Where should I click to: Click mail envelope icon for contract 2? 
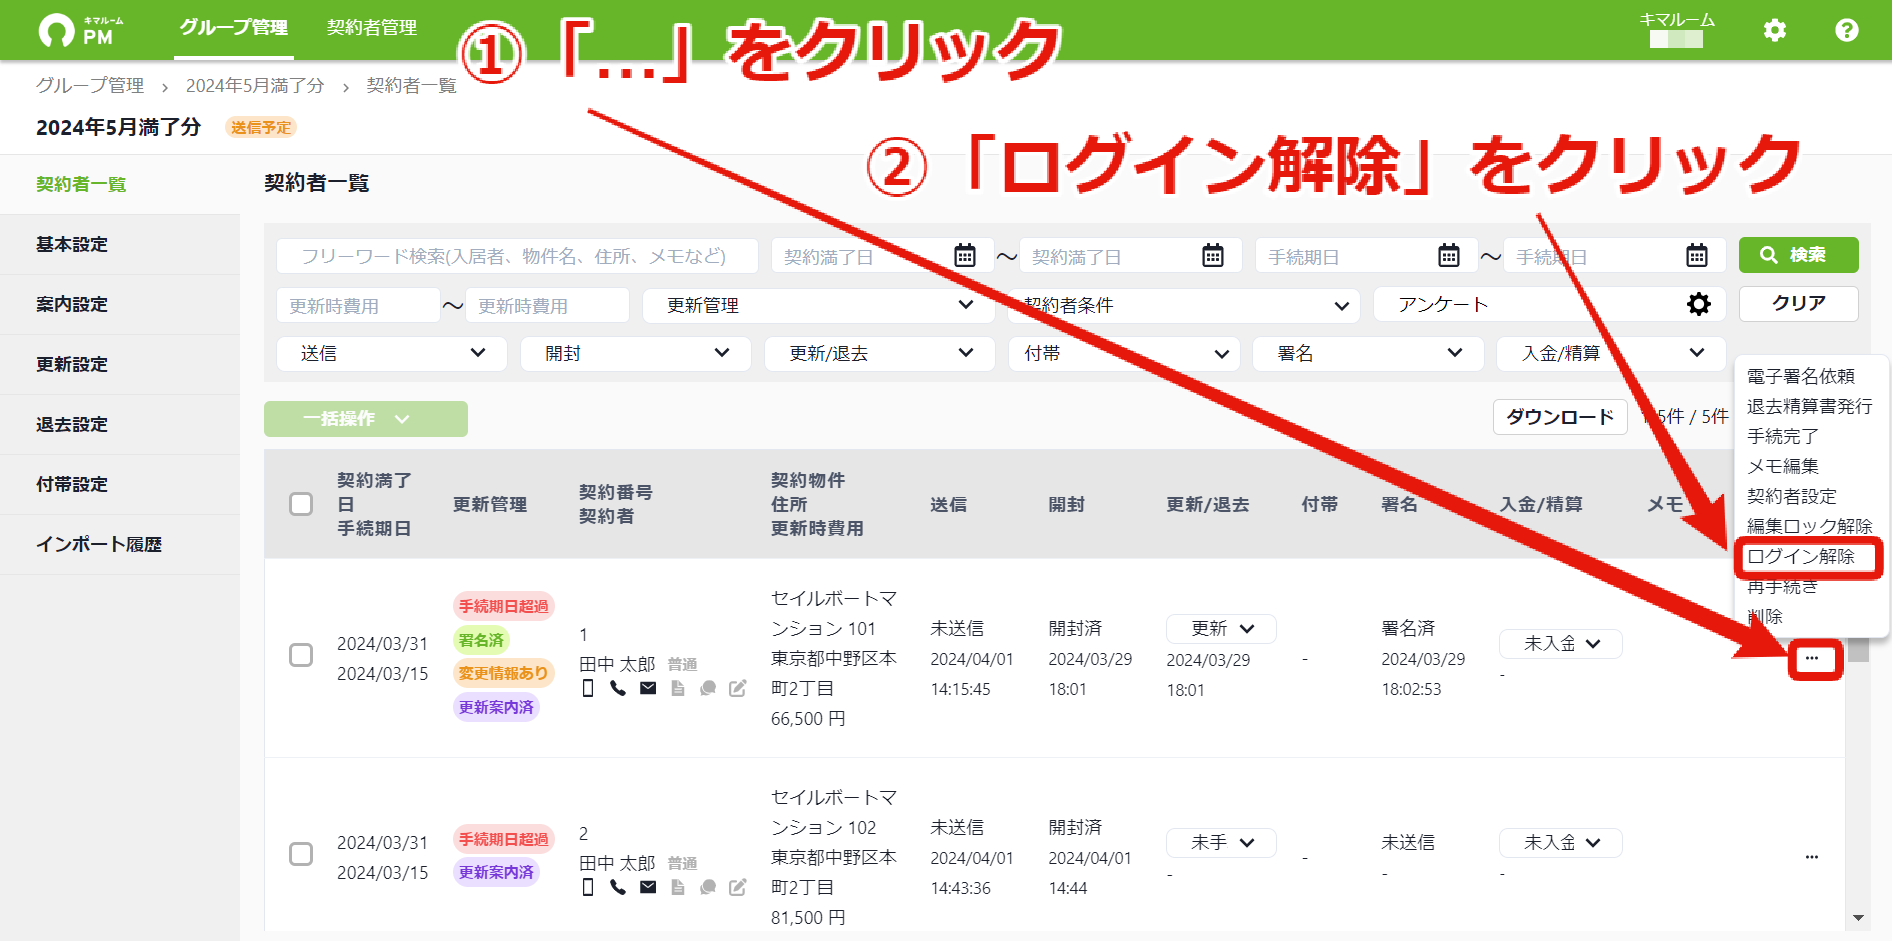(648, 887)
